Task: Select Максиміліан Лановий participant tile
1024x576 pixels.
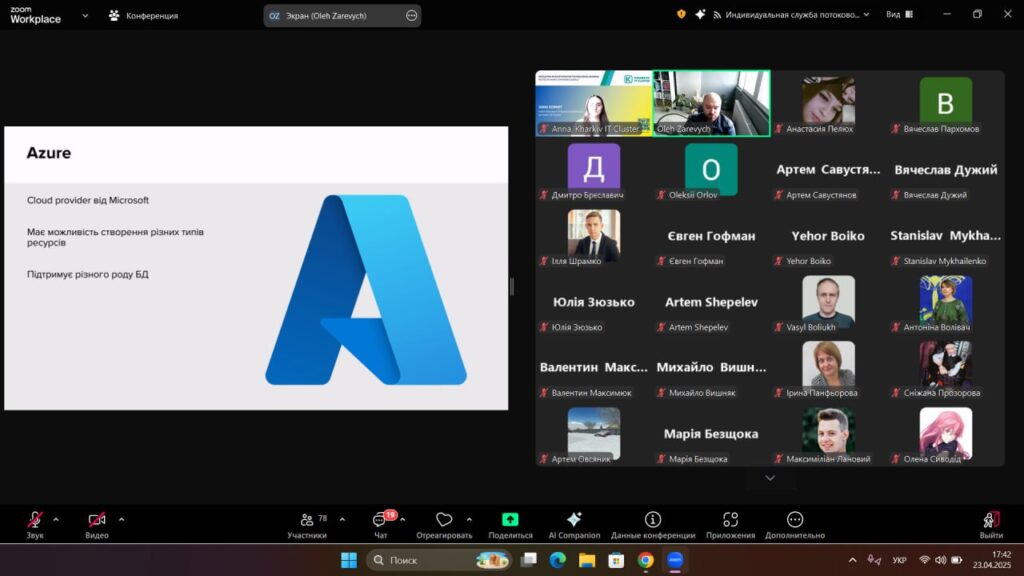Action: coord(828,434)
